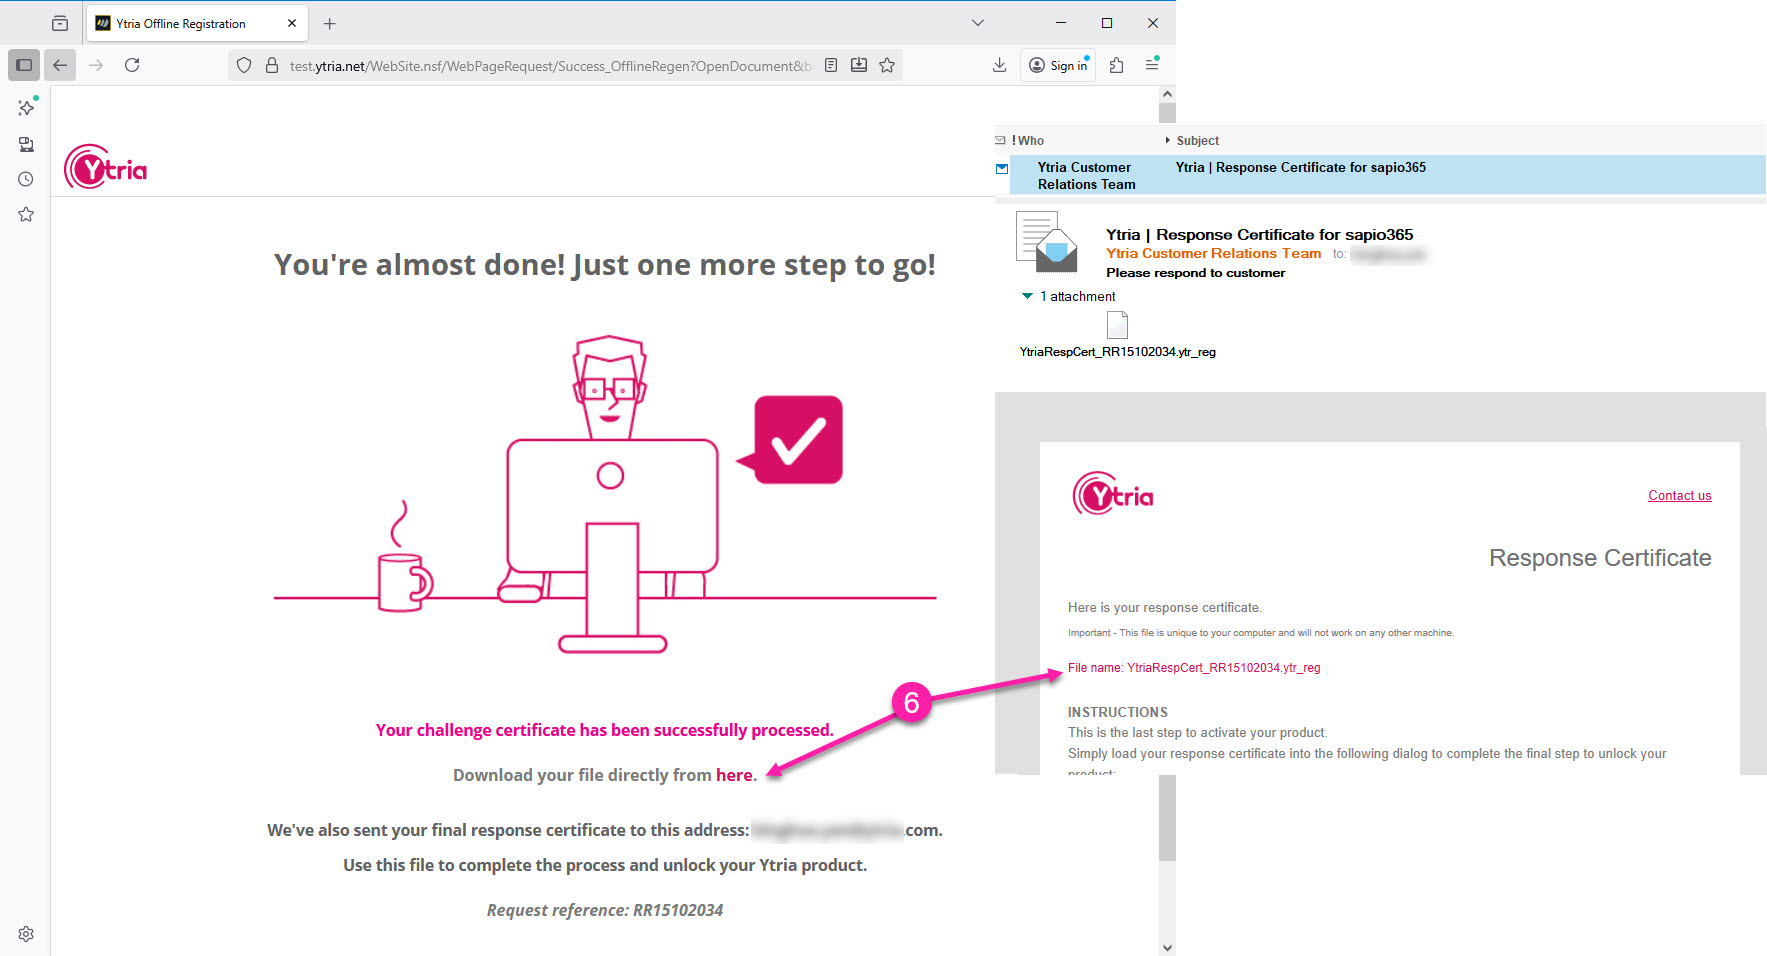Click the AI chatbot sparkle sidebar icon
The image size is (1767, 956).
26,107
